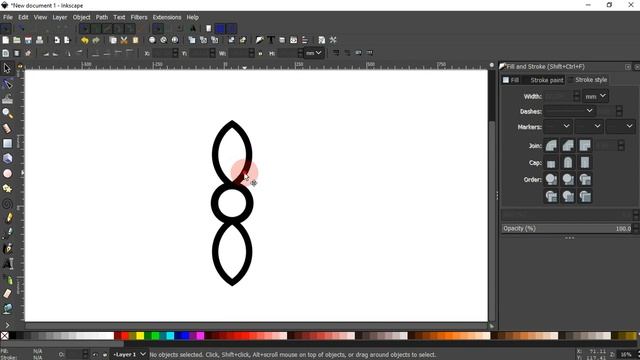Open the Object menu
This screenshot has width=640, height=360.
[81, 17]
